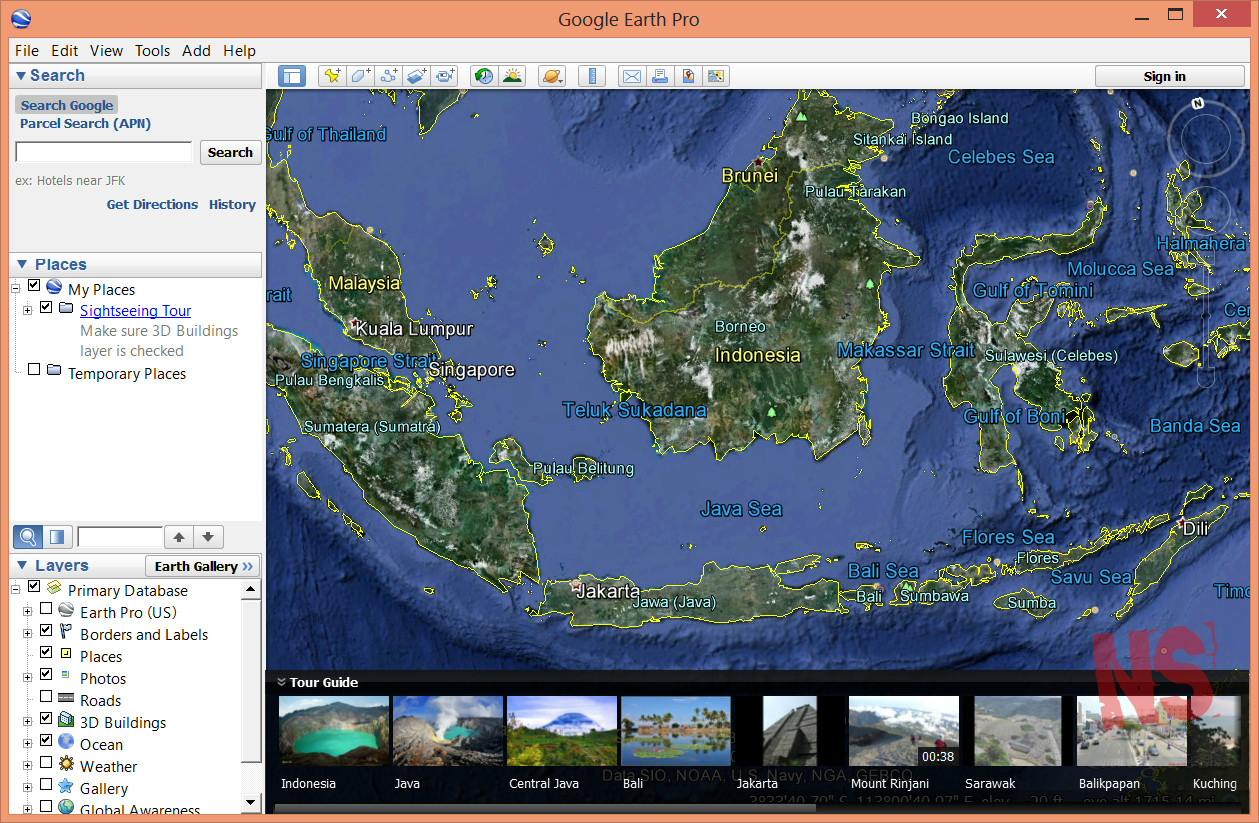Add a path tool icon
This screenshot has height=823, width=1259.
389,76
